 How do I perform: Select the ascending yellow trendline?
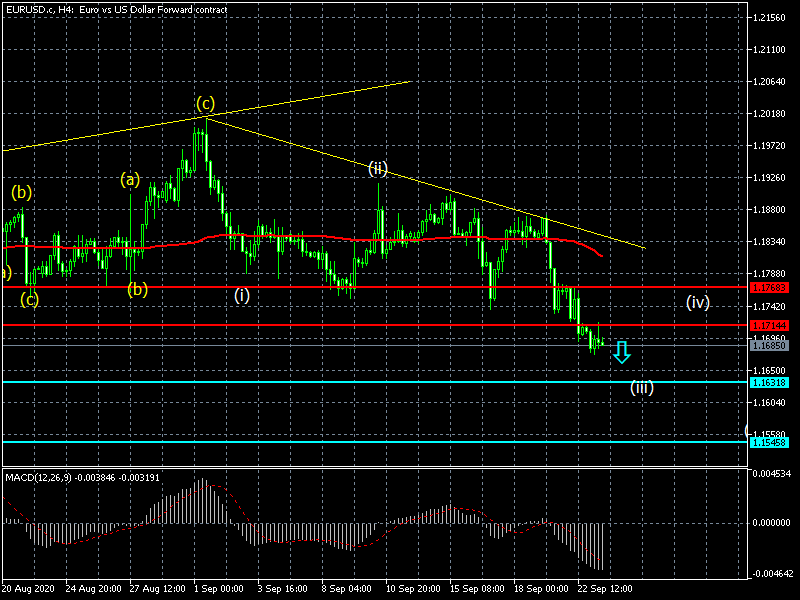(300, 101)
